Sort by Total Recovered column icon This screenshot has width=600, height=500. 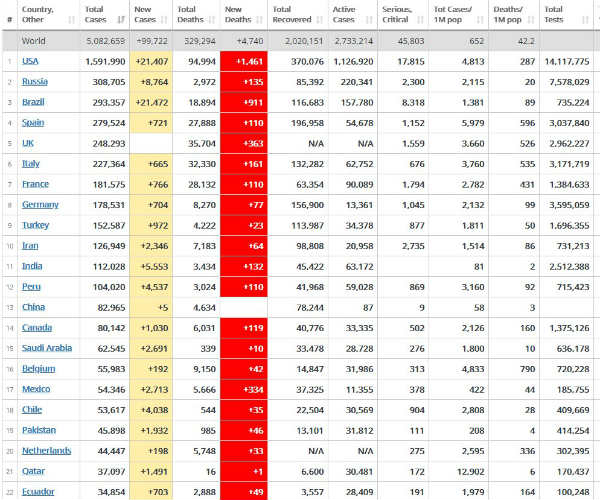320,20
